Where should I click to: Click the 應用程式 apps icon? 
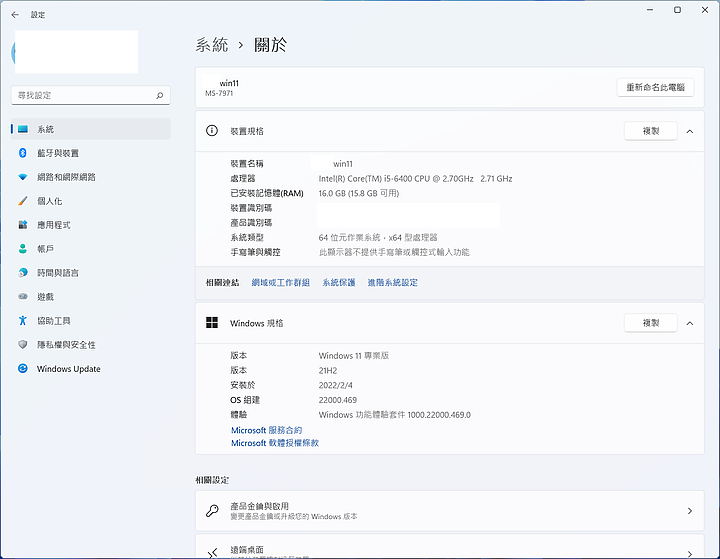point(22,225)
